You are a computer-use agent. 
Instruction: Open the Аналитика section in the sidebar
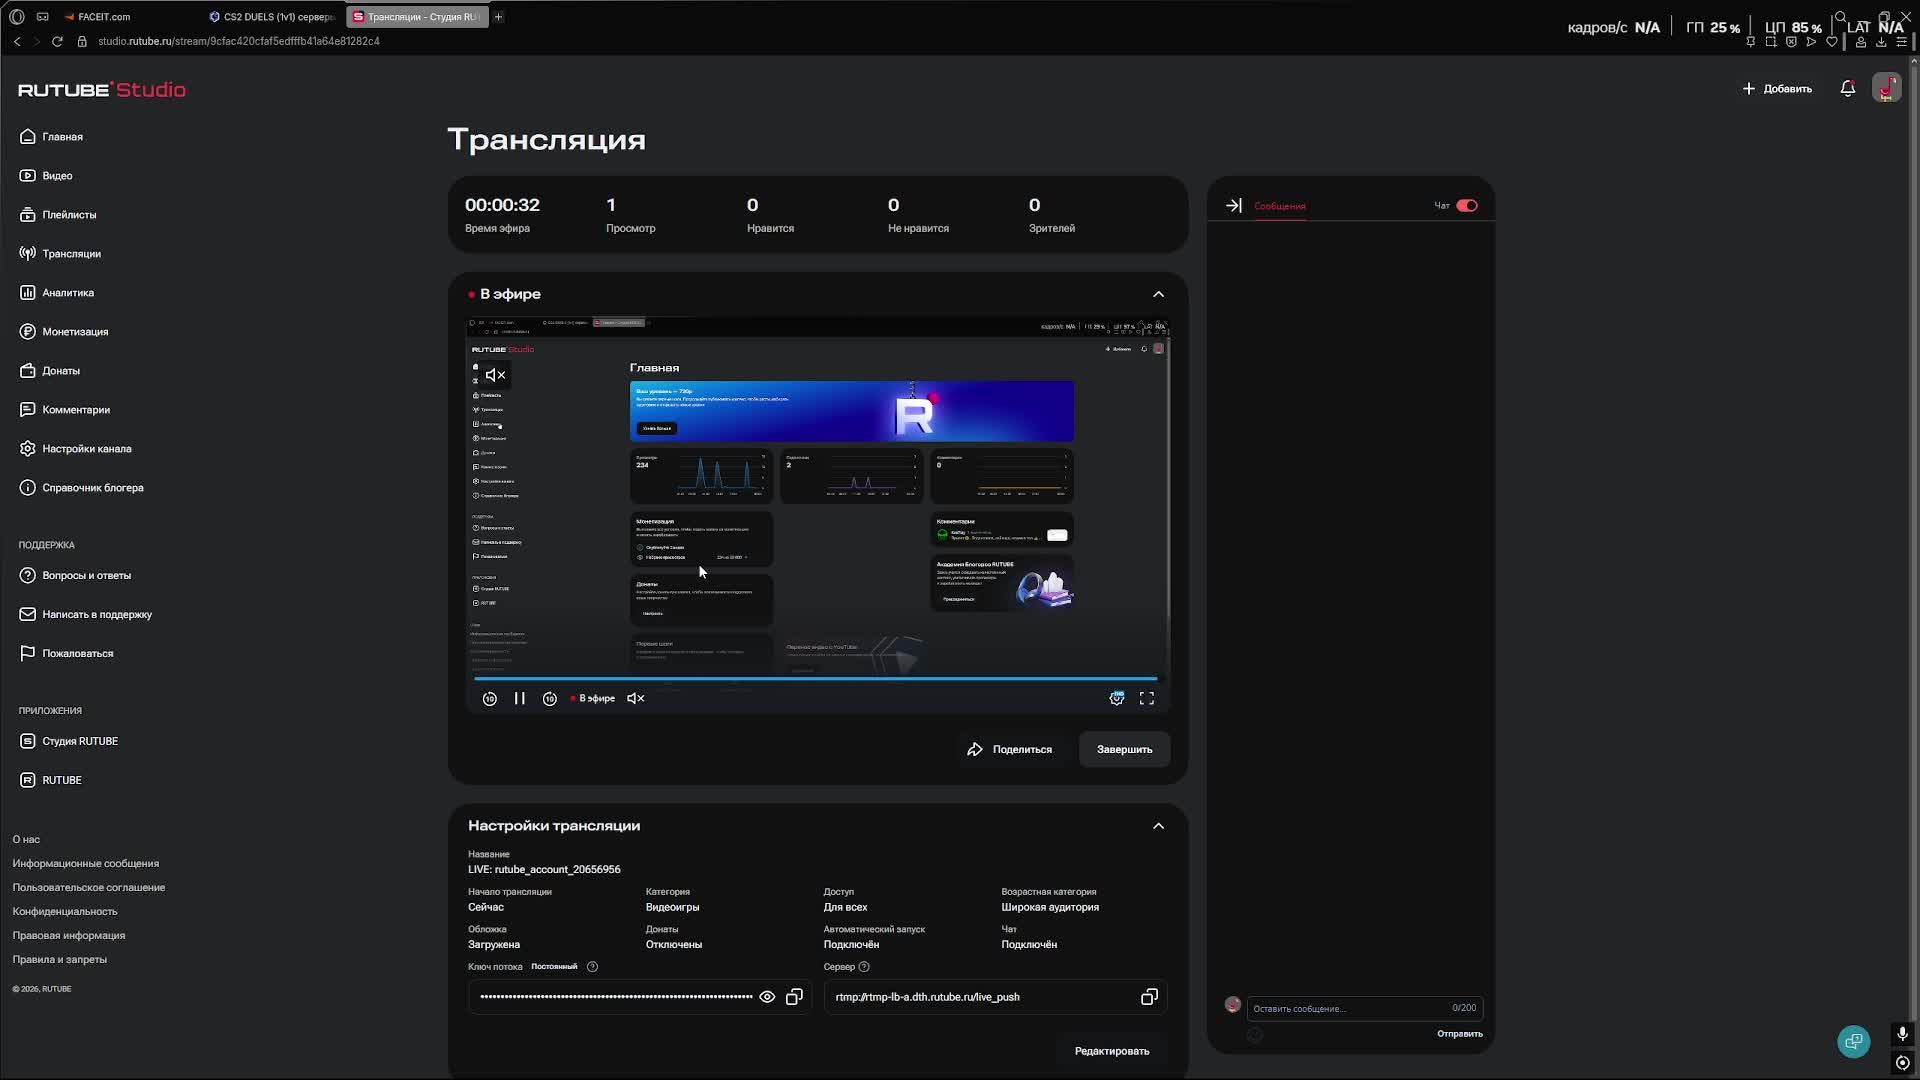coord(67,292)
